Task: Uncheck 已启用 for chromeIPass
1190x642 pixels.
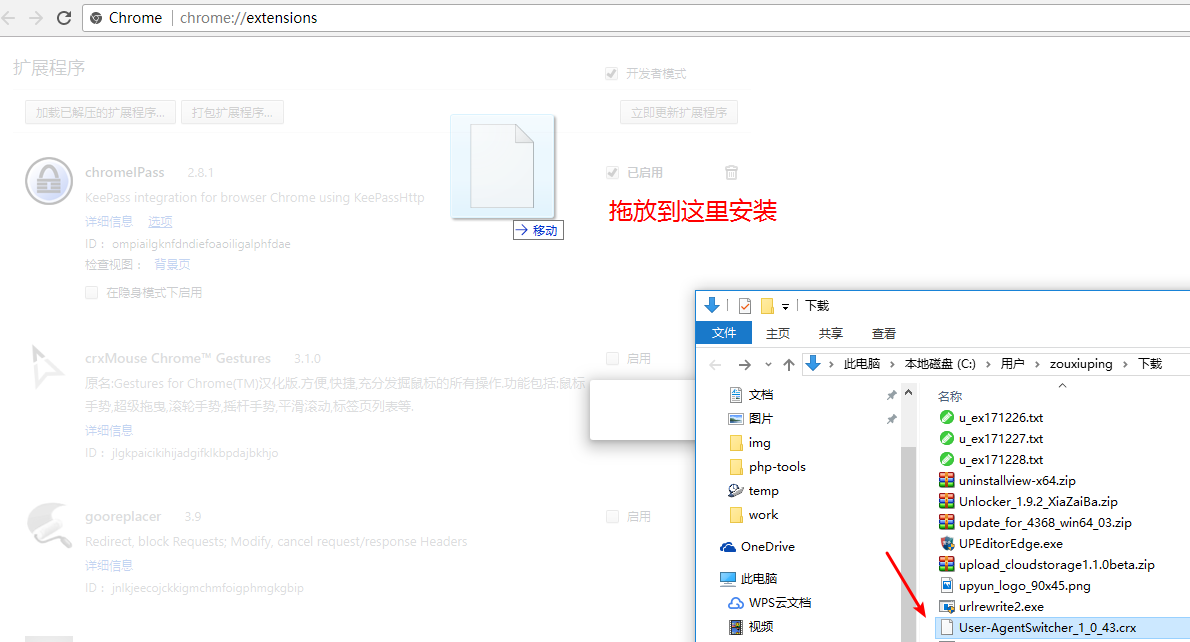Action: pos(612,172)
